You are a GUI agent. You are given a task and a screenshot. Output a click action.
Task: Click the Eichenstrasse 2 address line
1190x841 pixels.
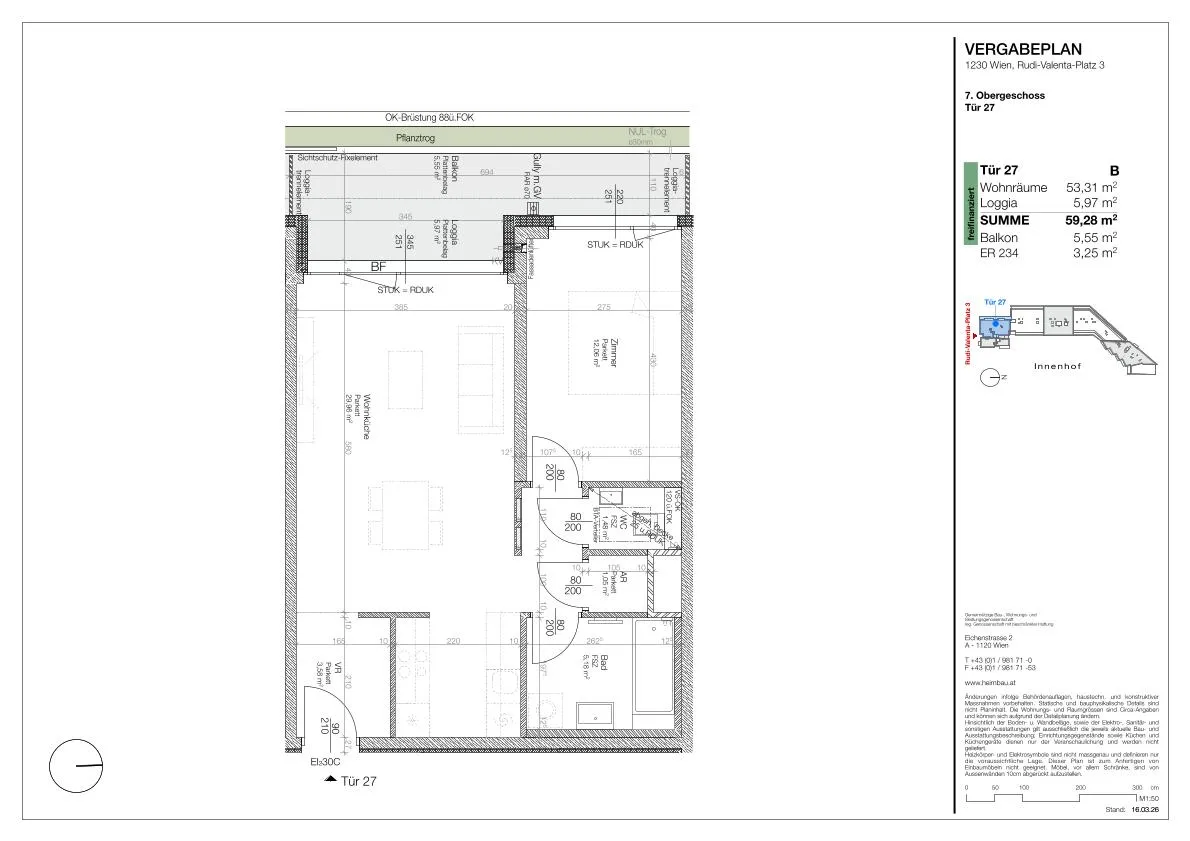point(988,638)
